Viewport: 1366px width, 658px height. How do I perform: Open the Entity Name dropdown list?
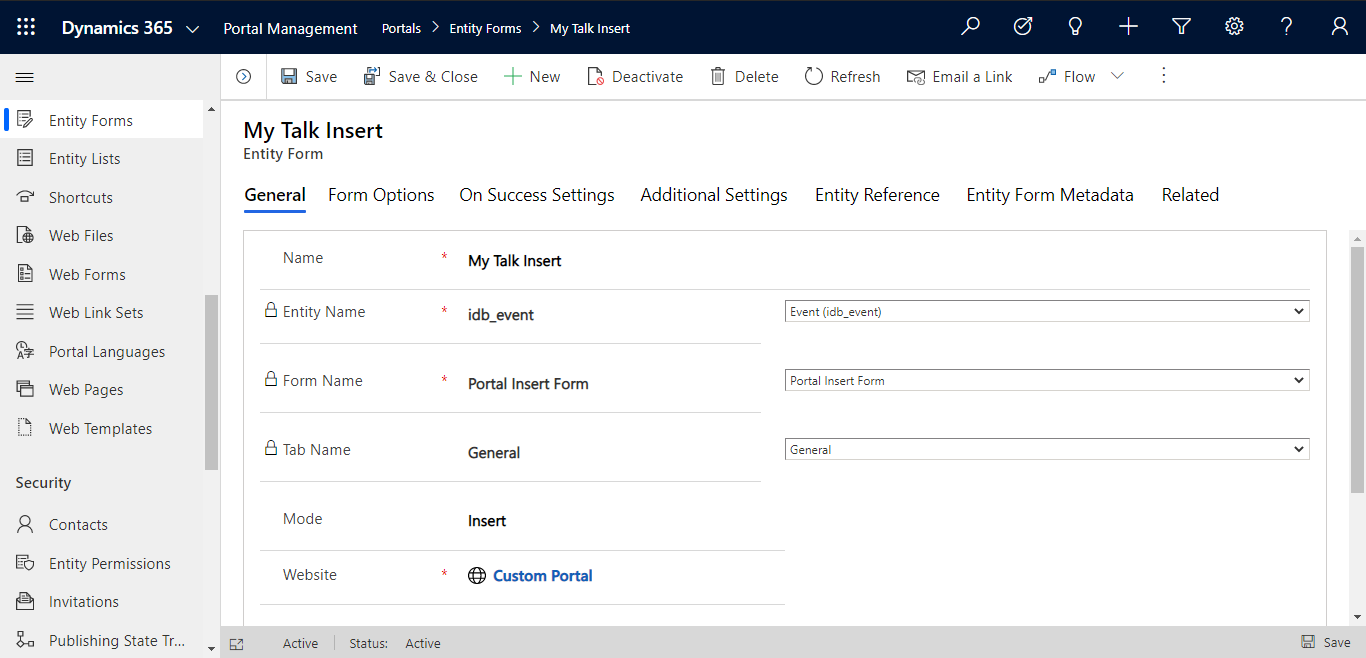[1047, 312]
